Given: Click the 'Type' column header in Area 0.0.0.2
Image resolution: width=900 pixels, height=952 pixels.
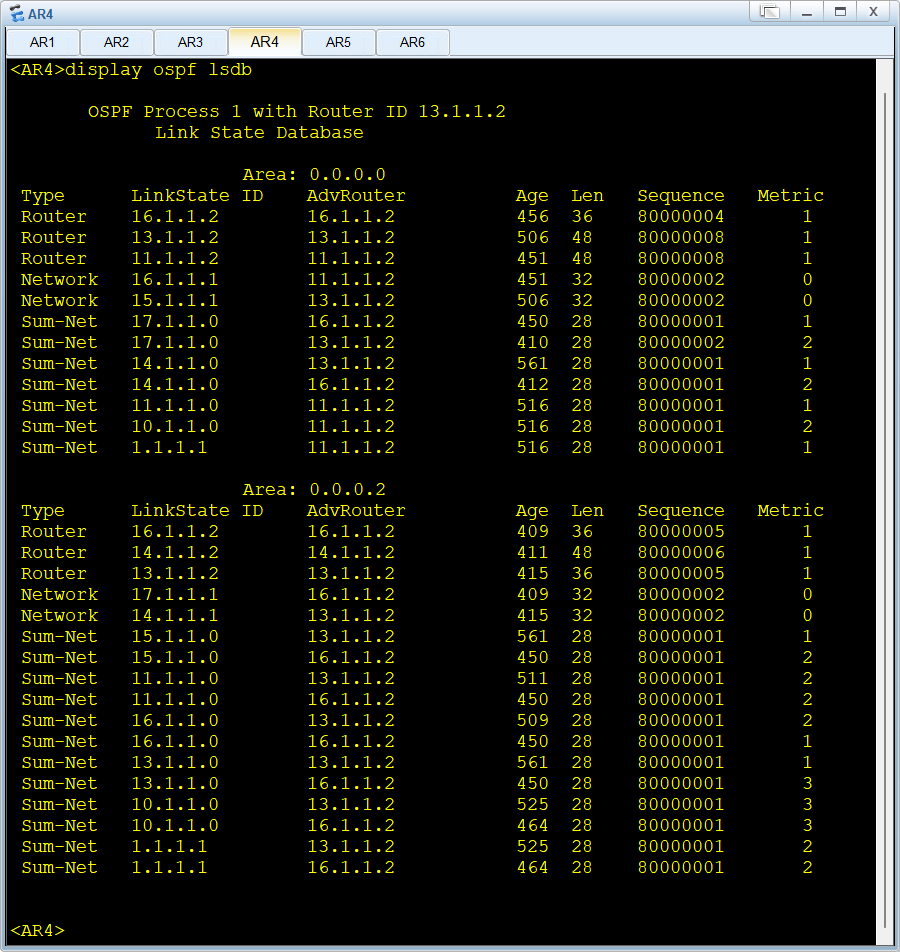Looking at the screenshot, I should (43, 511).
